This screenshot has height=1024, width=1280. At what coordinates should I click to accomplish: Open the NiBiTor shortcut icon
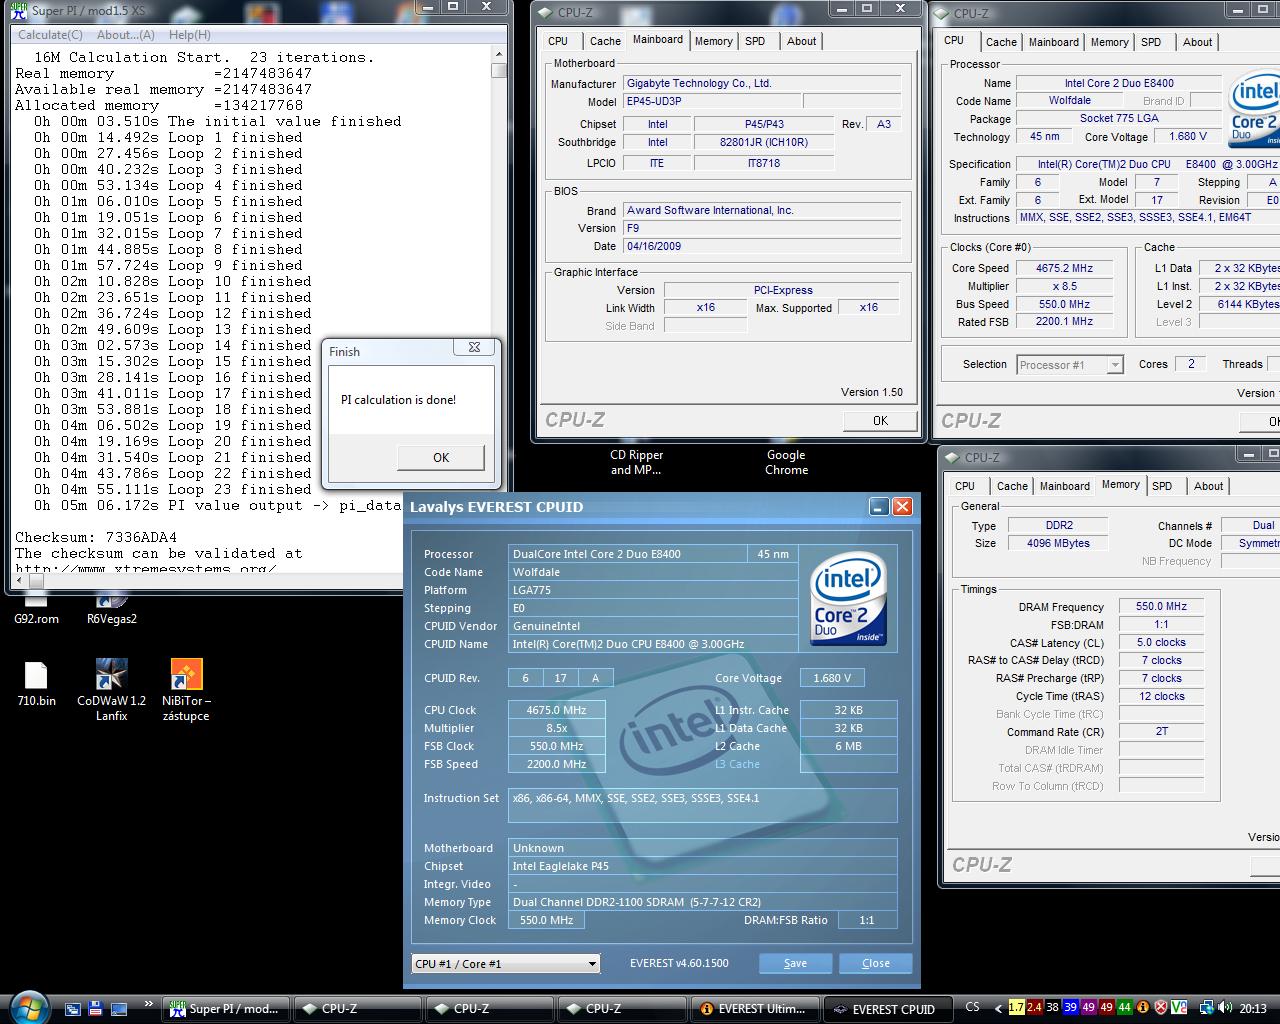pos(186,689)
